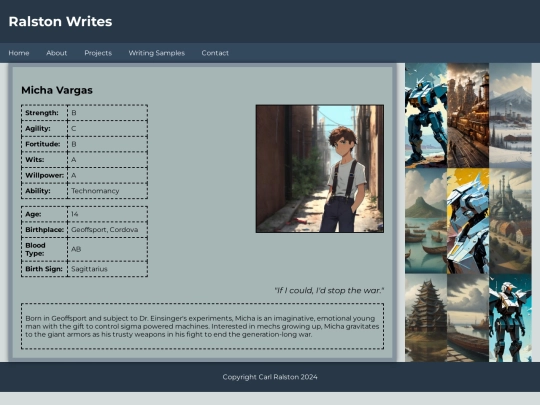Viewport: 540px width, 405px height.
Task: Click the quote "If I could, I'd stop the war."
Action: pos(329,290)
